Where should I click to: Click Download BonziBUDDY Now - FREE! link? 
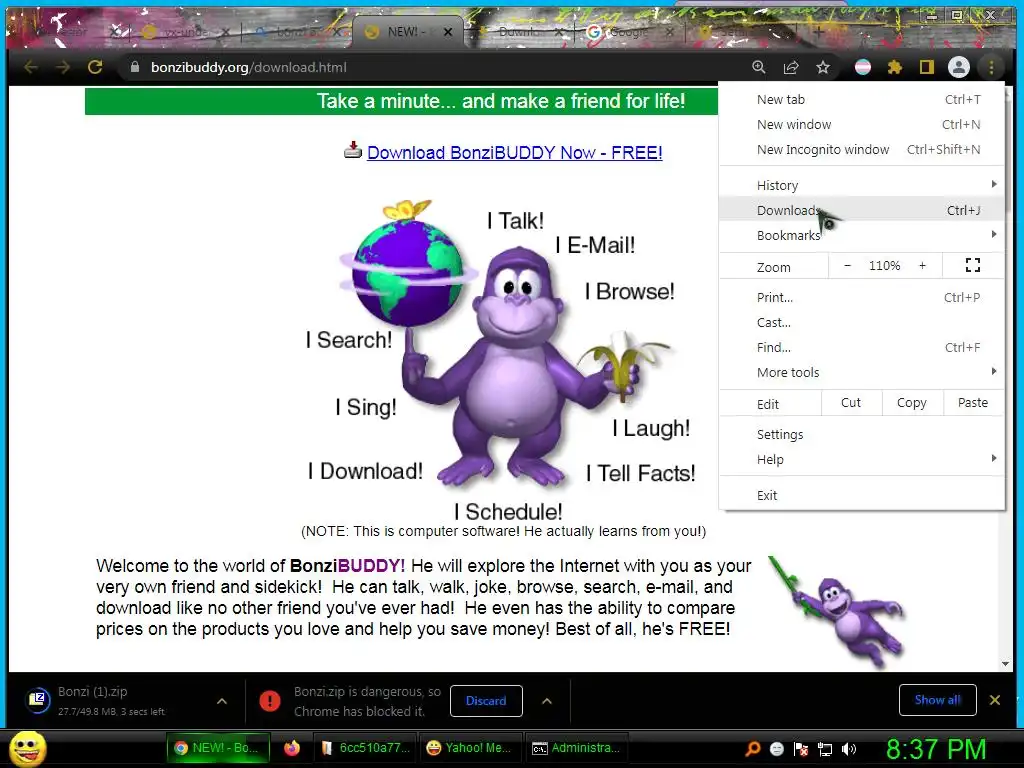point(515,152)
